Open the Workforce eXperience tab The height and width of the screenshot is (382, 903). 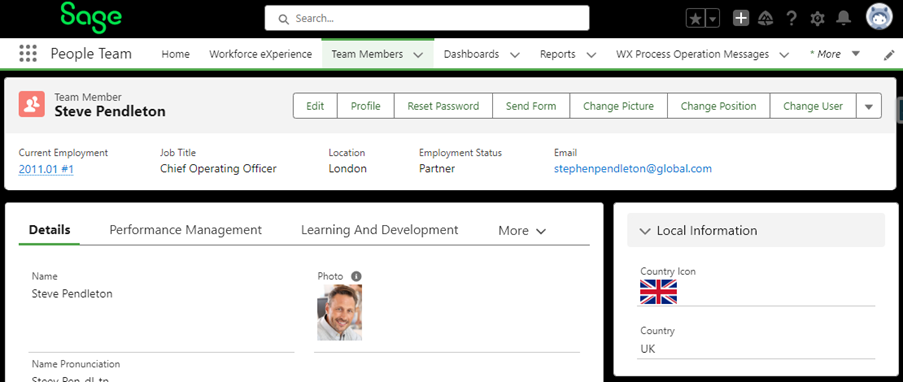[x=260, y=54]
